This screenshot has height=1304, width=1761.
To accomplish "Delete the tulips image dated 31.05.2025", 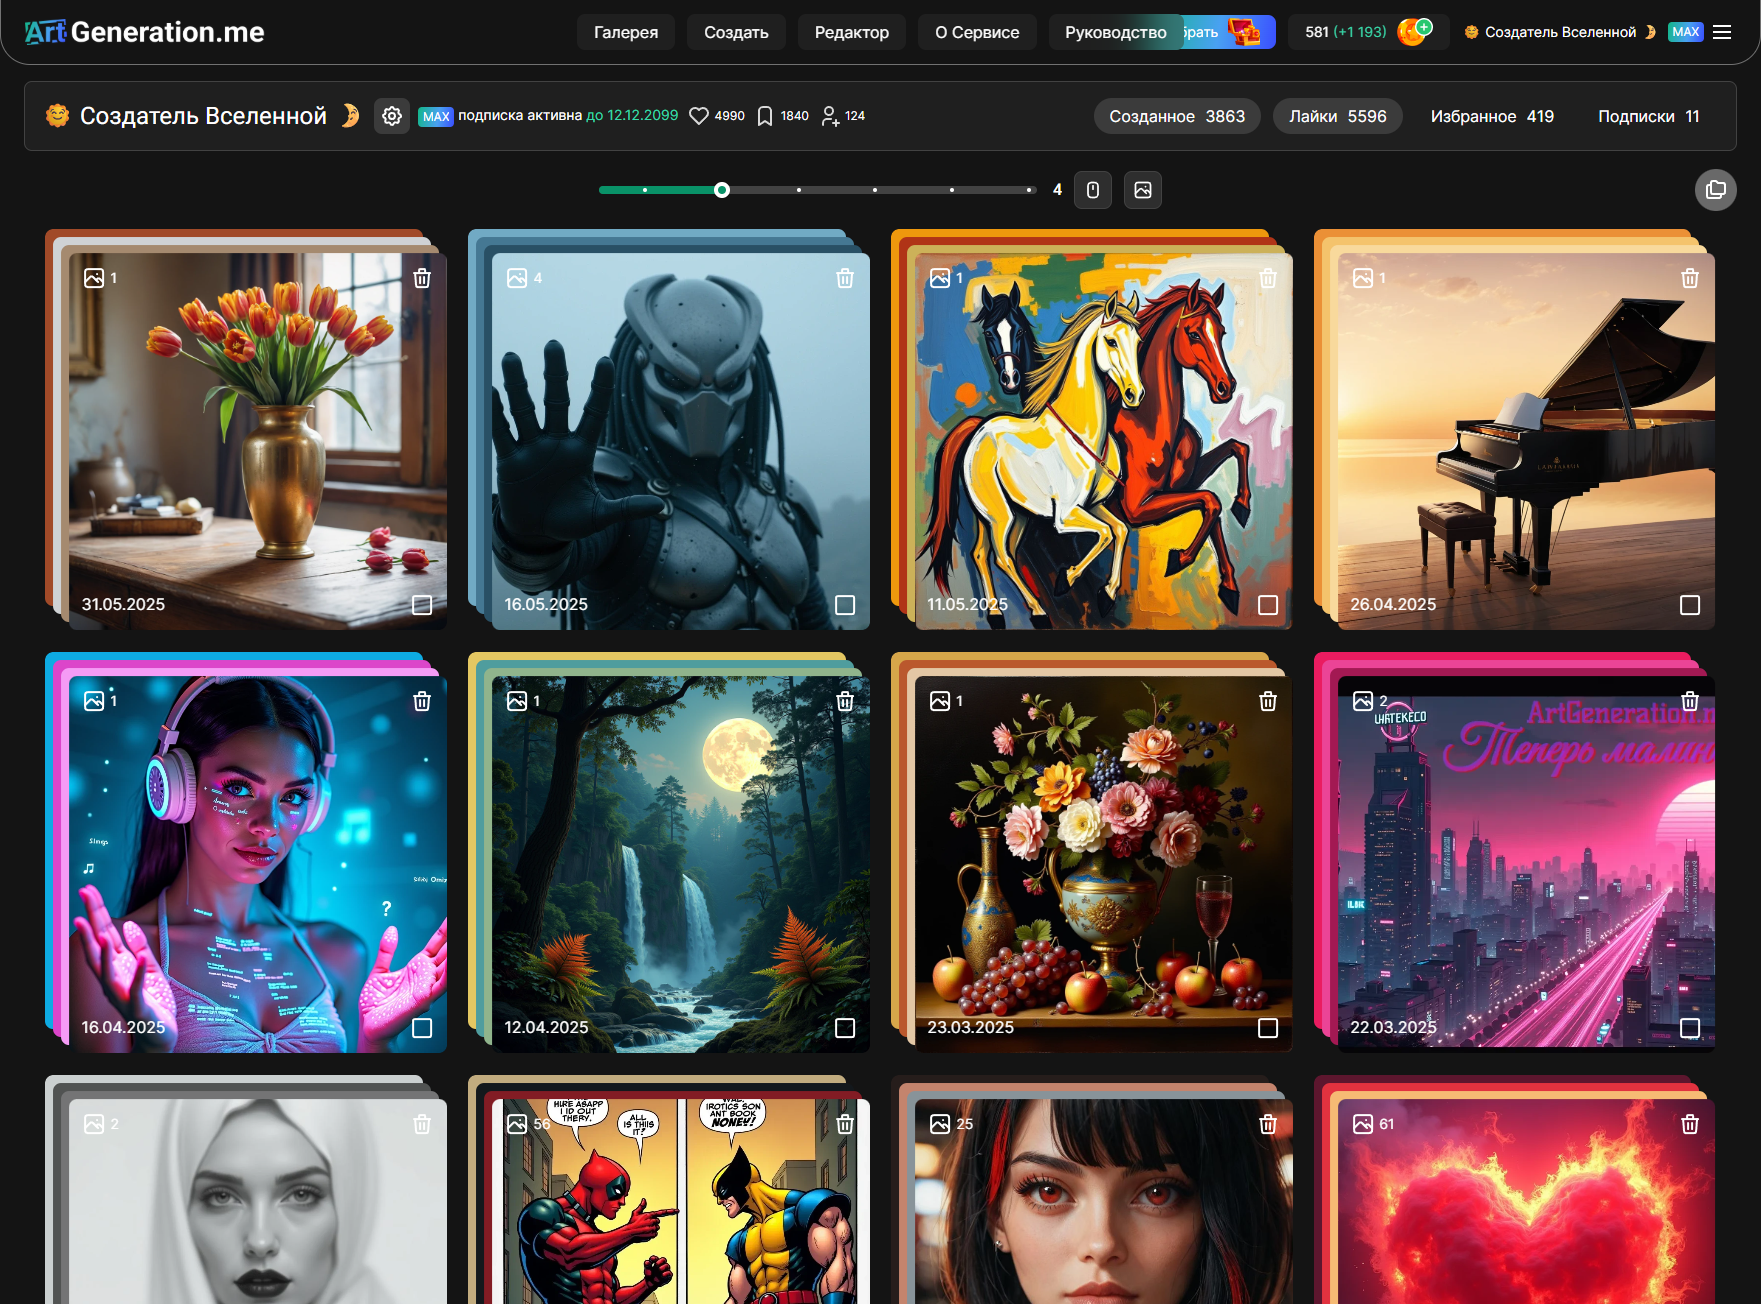I will (x=422, y=278).
